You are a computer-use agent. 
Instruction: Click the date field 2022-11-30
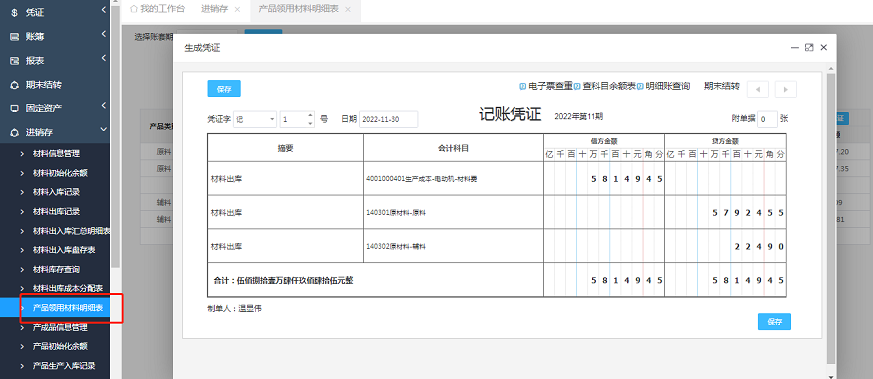click(x=389, y=119)
